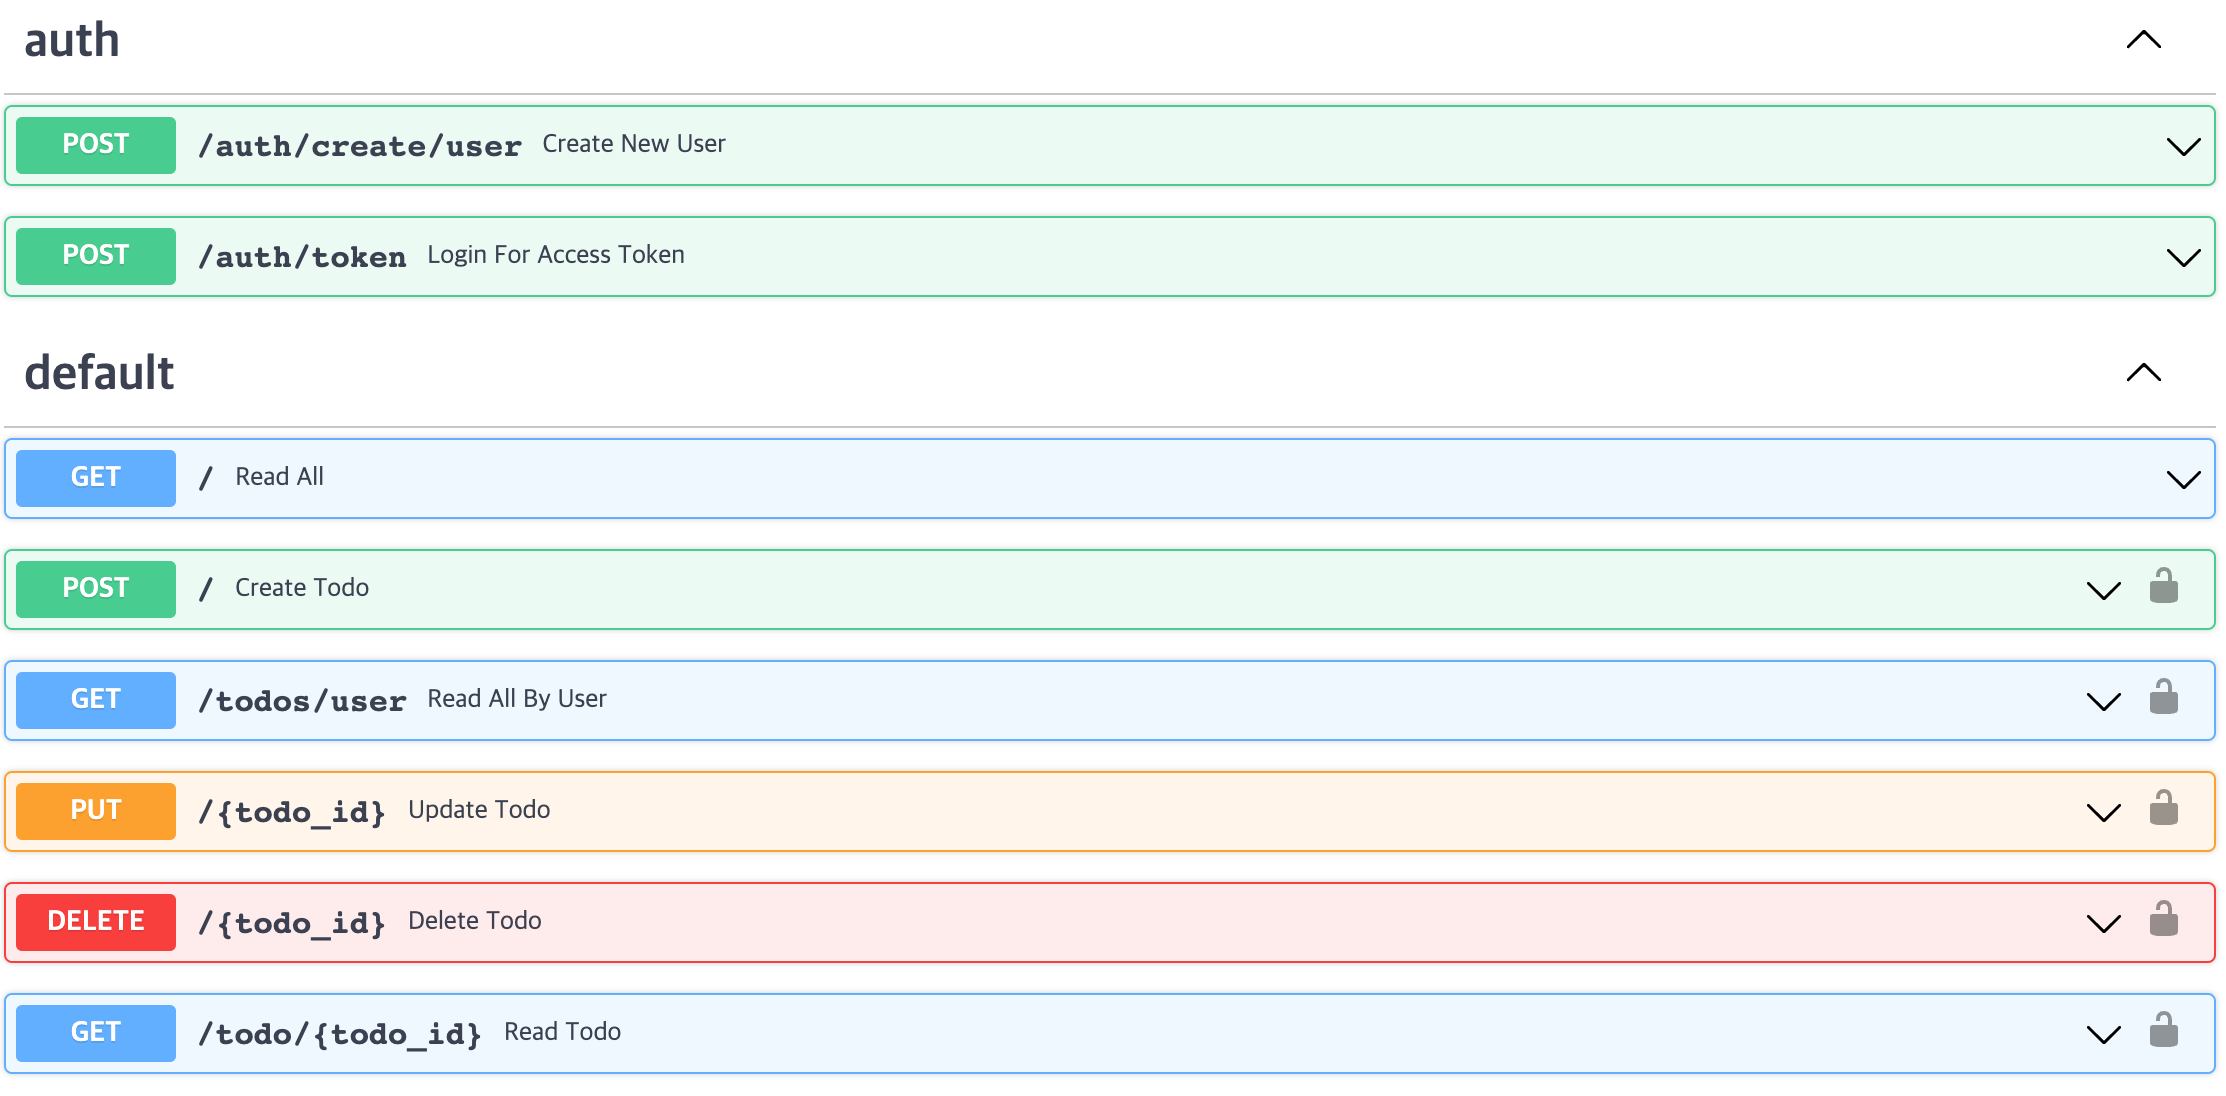Expand the /auth/create/user endpoint chevron

[x=2182, y=147]
